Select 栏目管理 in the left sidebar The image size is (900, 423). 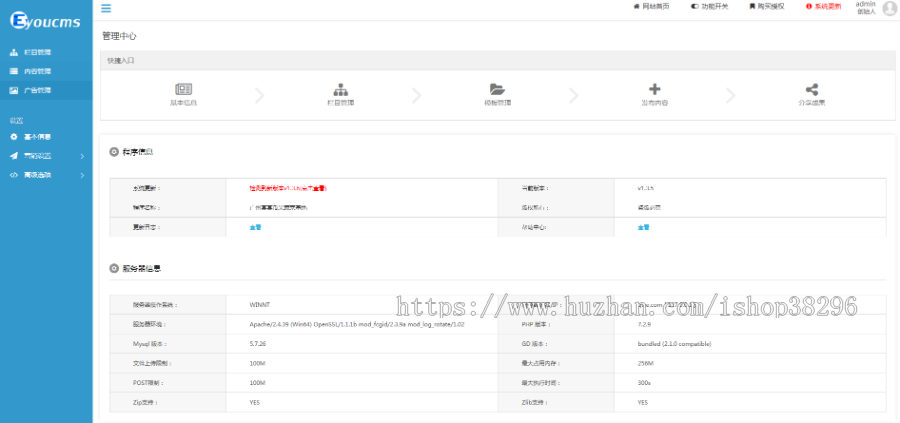coord(37,52)
